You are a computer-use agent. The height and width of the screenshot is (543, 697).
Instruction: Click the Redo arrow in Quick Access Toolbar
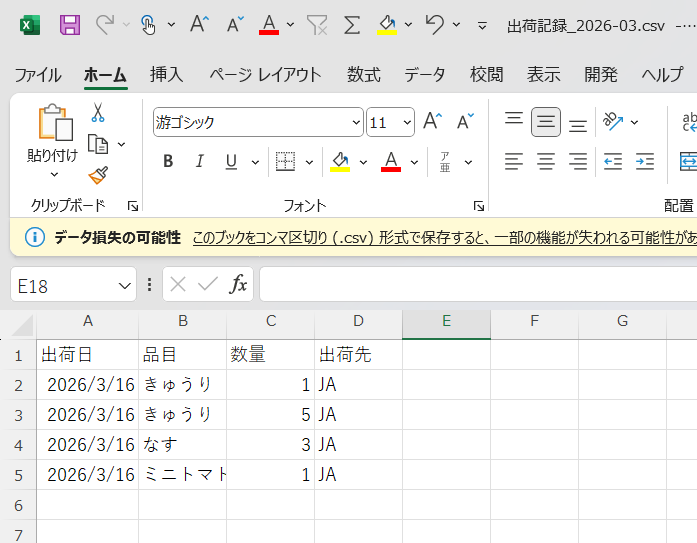(x=105, y=24)
